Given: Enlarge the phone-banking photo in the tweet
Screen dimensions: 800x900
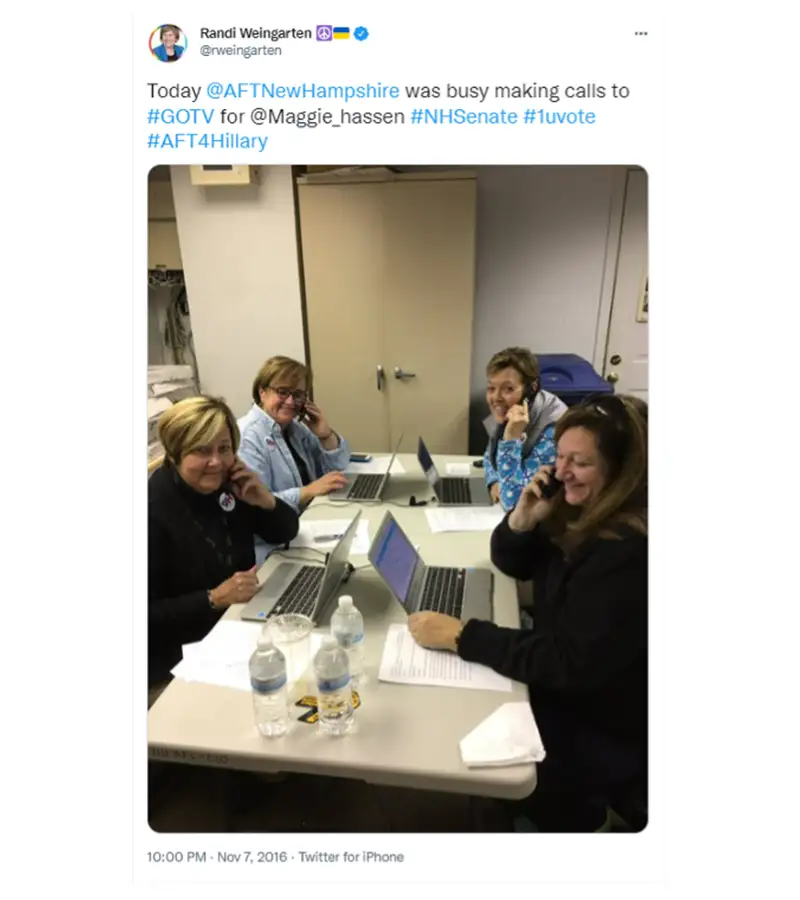Looking at the screenshot, I should [398, 499].
